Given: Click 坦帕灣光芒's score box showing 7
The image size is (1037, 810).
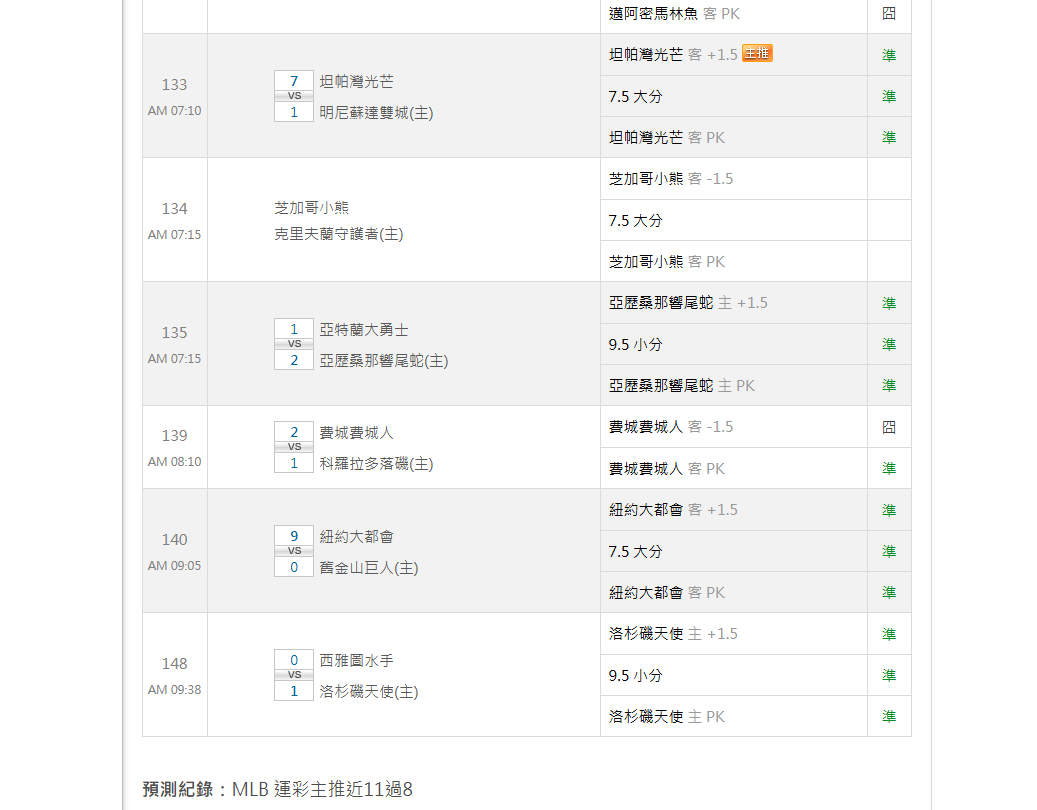Looking at the screenshot, I should click(294, 81).
